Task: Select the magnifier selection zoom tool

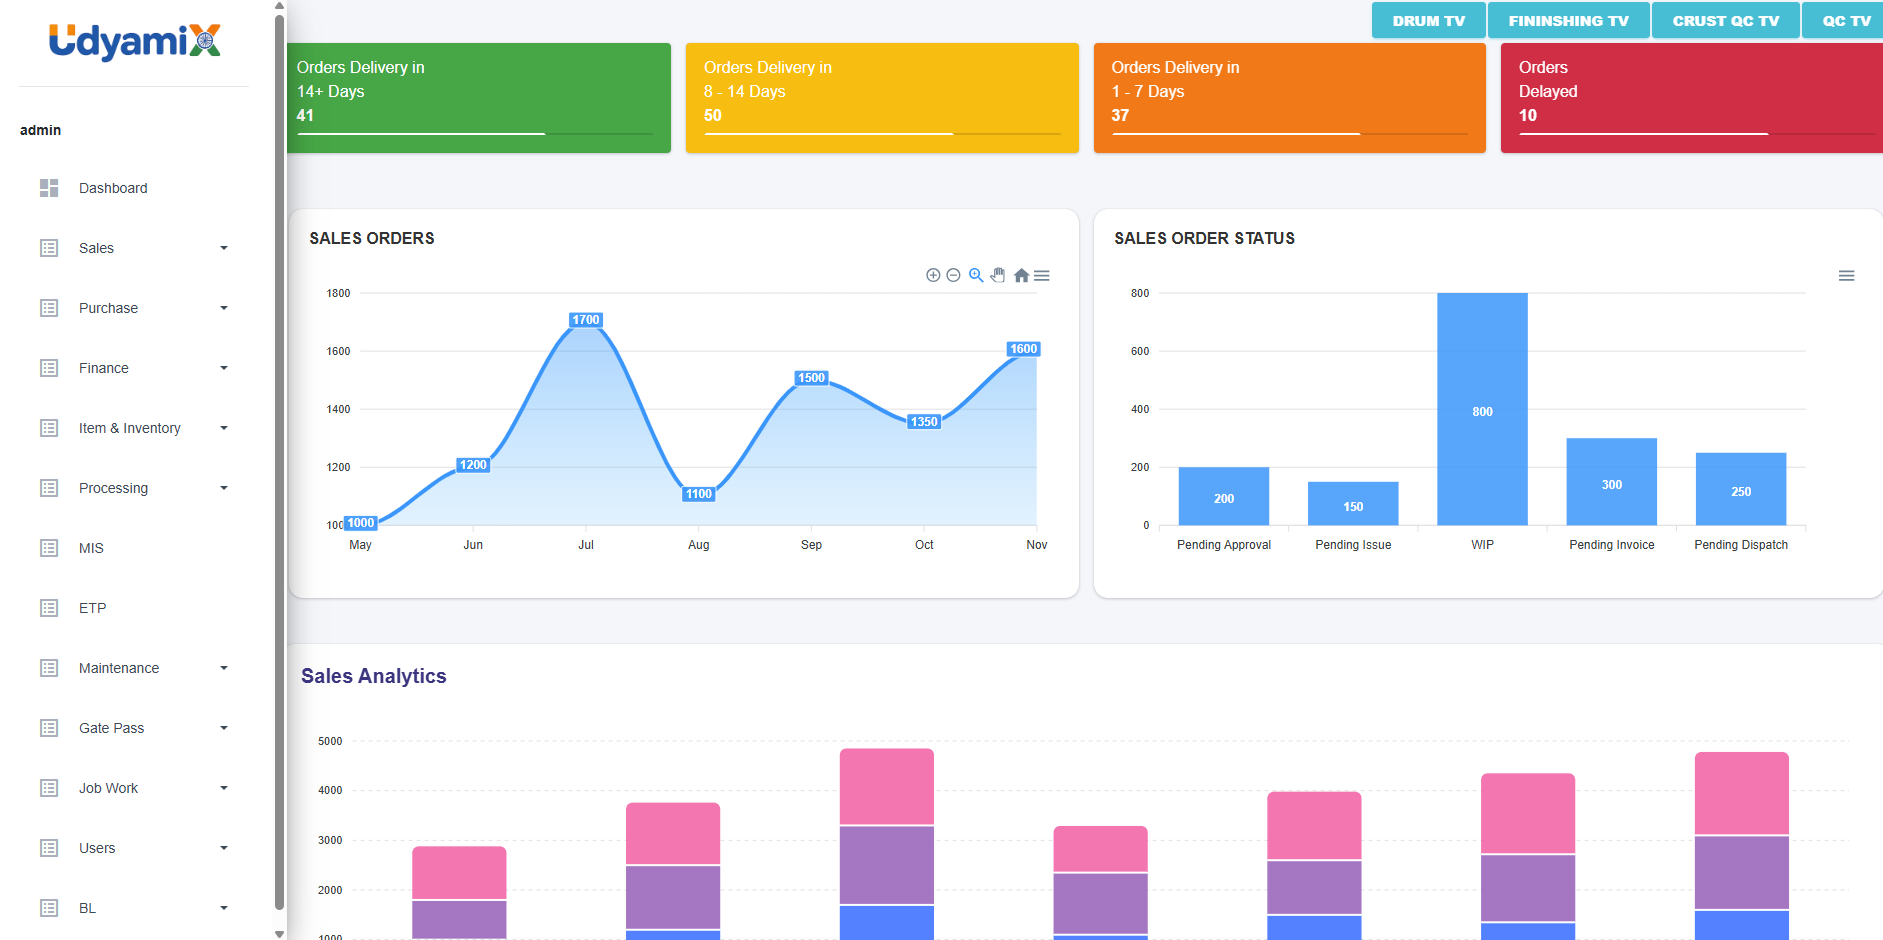Action: pos(976,275)
